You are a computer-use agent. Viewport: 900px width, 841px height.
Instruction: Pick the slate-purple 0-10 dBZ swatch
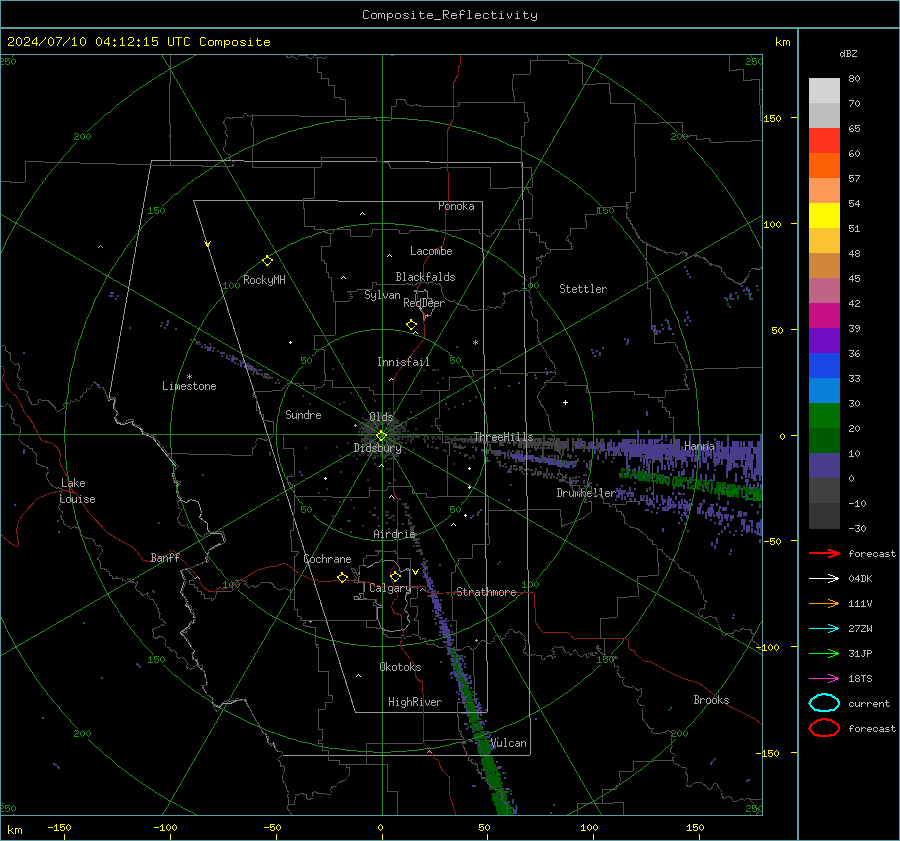(824, 466)
